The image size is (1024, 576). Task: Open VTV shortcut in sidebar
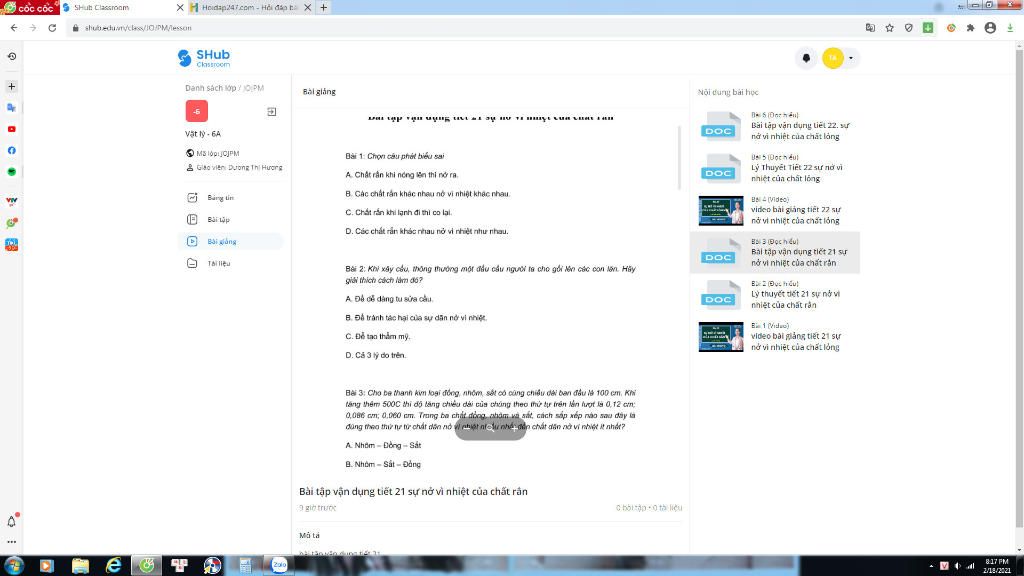12,201
